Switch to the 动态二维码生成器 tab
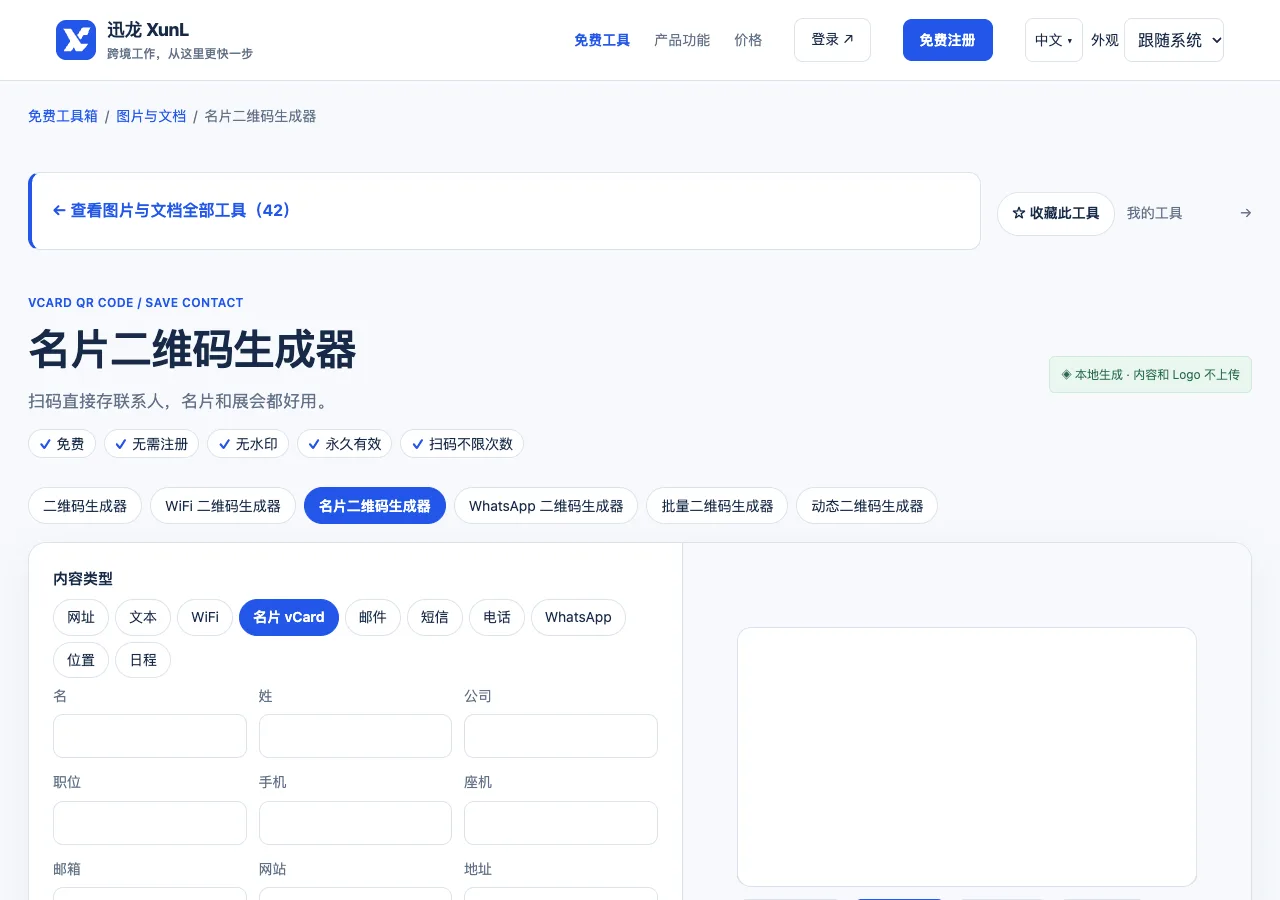This screenshot has height=900, width=1280. 867,506
